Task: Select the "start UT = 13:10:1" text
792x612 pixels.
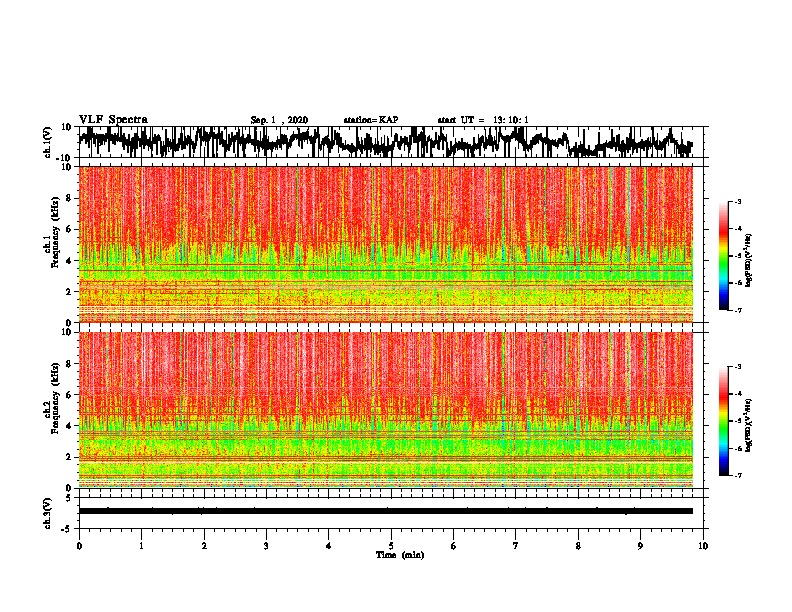Action: [483, 120]
